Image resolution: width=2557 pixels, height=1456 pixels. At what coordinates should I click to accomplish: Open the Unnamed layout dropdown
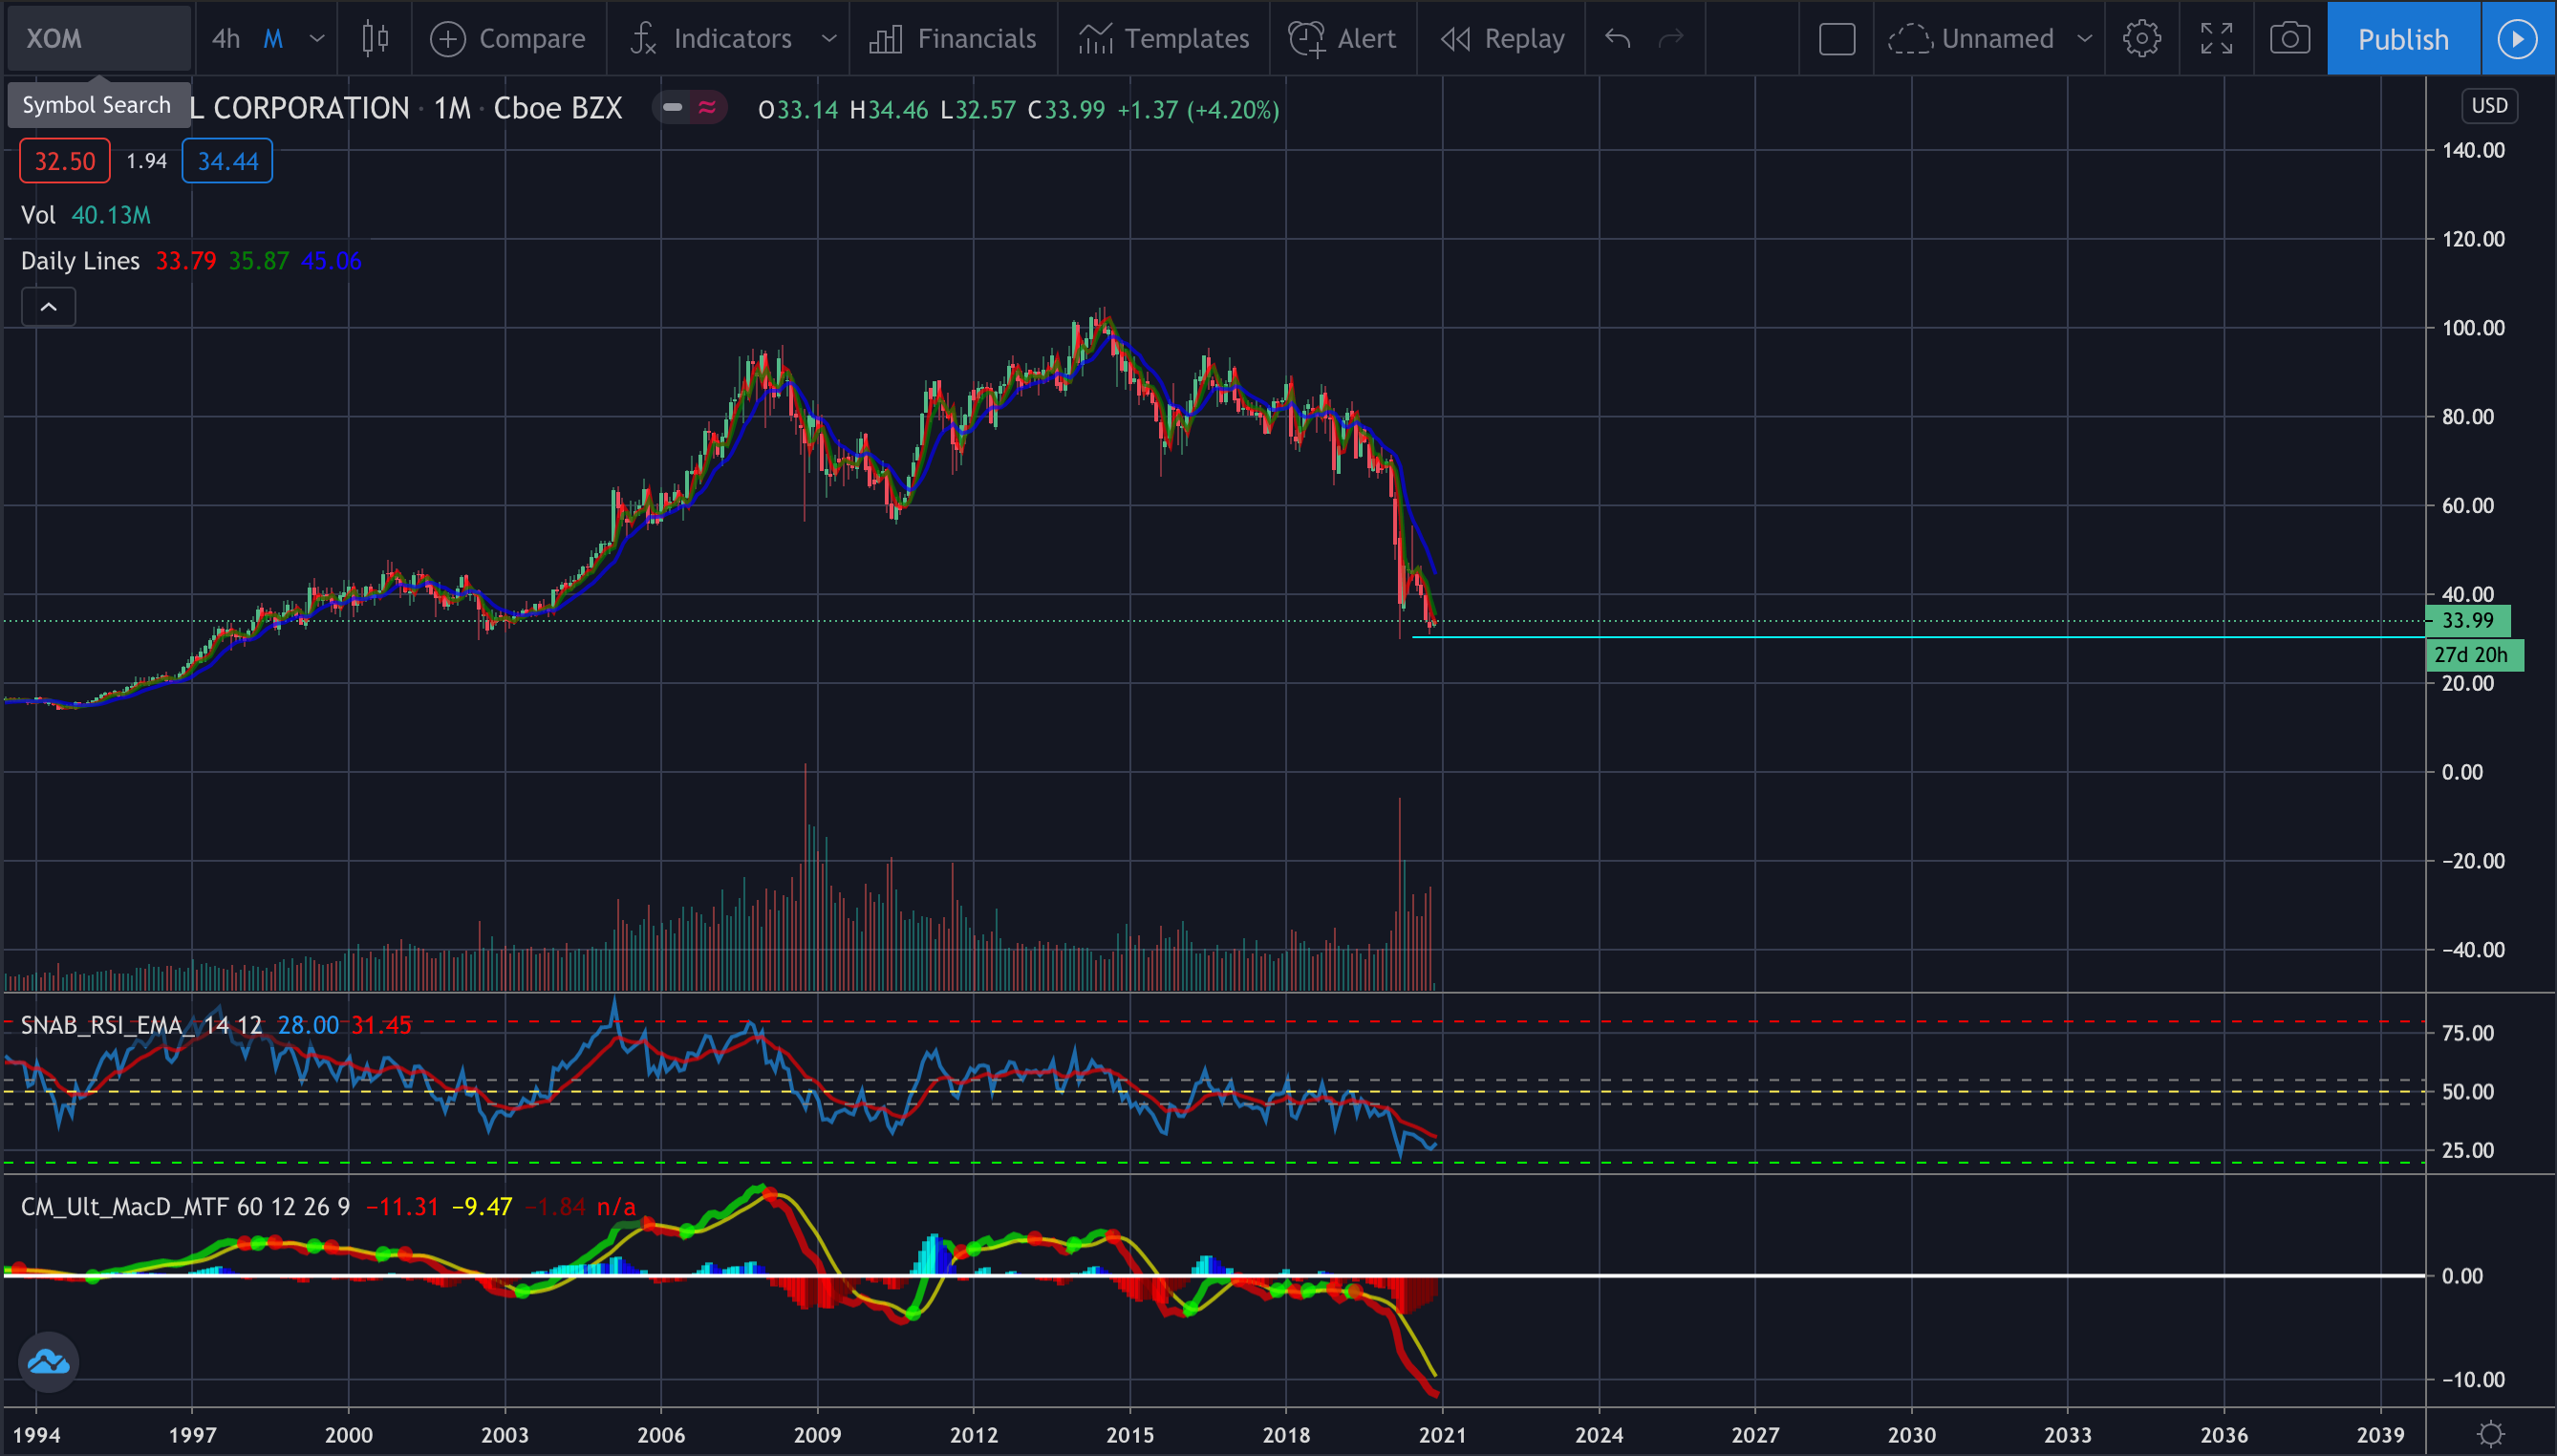tap(2084, 39)
